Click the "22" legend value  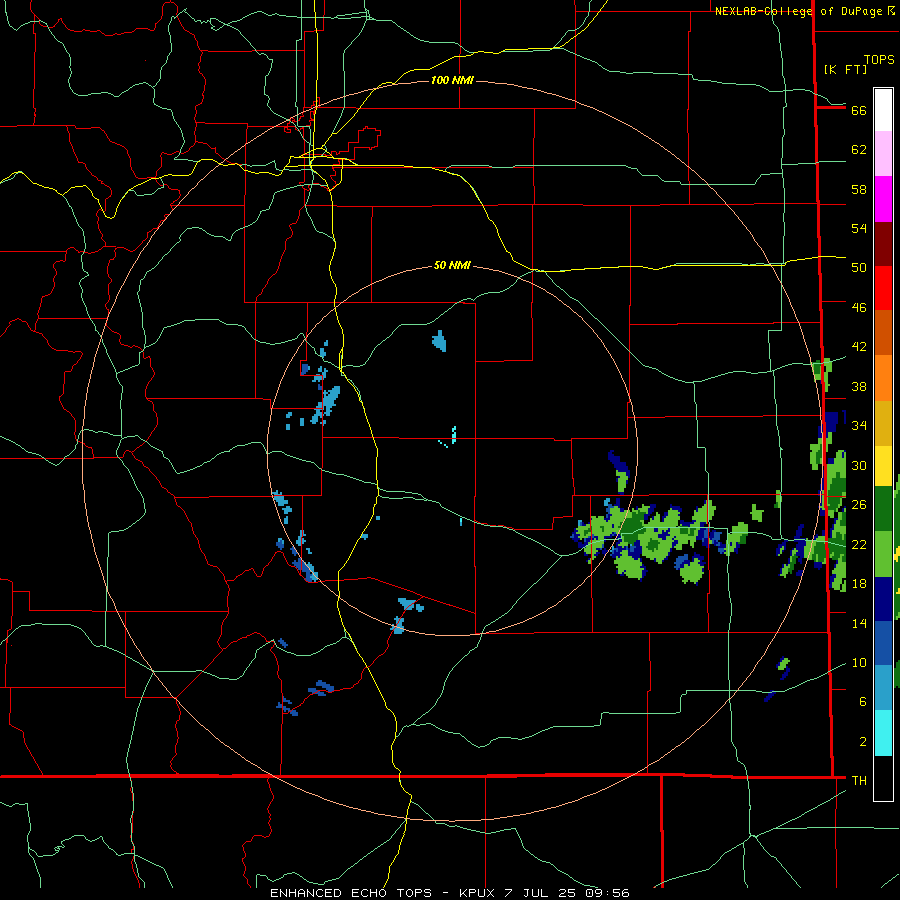(859, 544)
